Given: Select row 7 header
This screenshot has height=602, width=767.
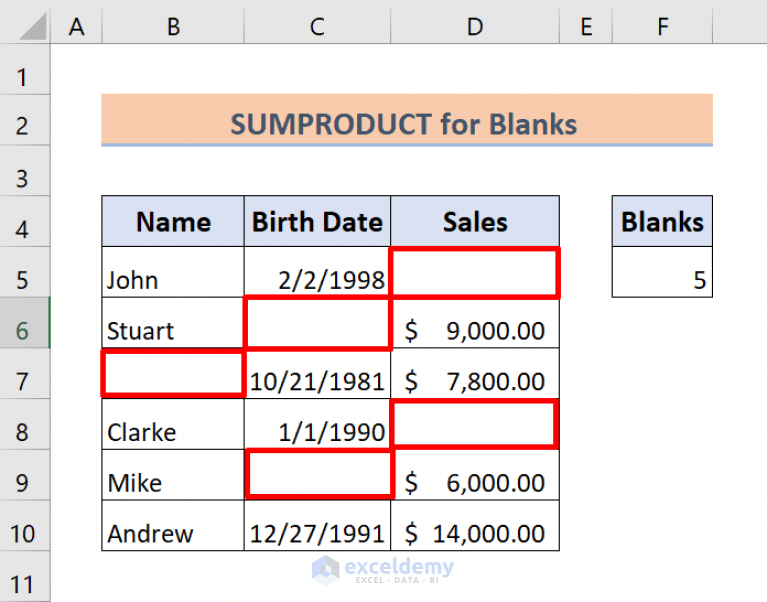Looking at the screenshot, I should coord(25,374).
